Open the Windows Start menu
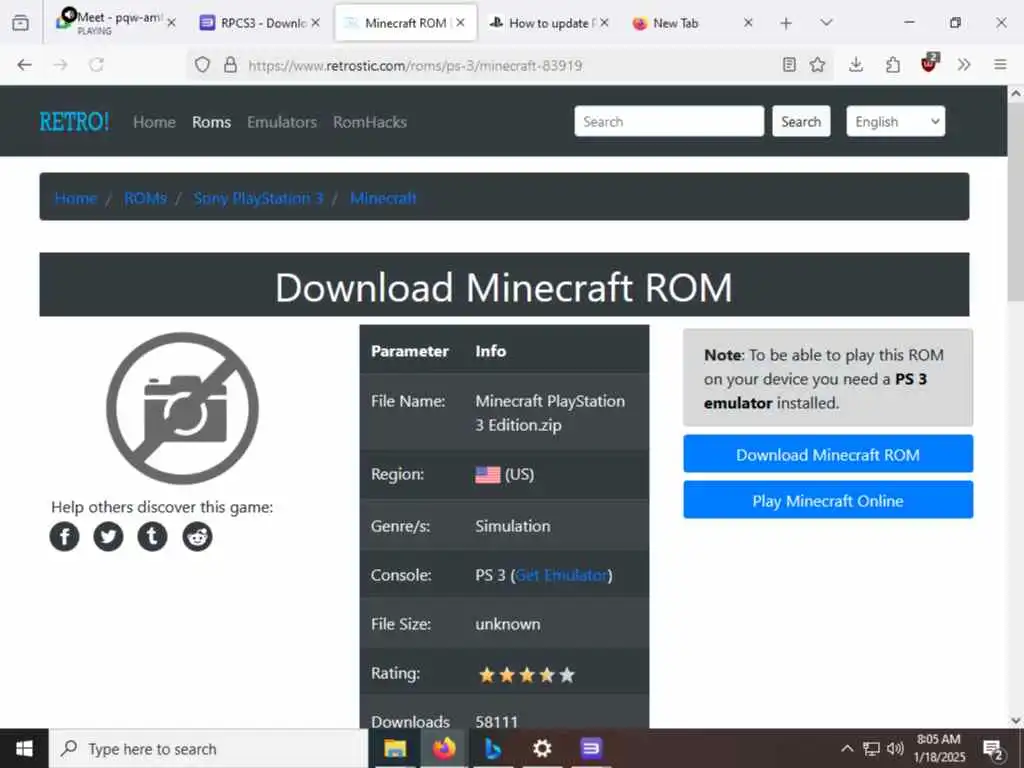Screen dimensions: 1024x768 [x=24, y=748]
